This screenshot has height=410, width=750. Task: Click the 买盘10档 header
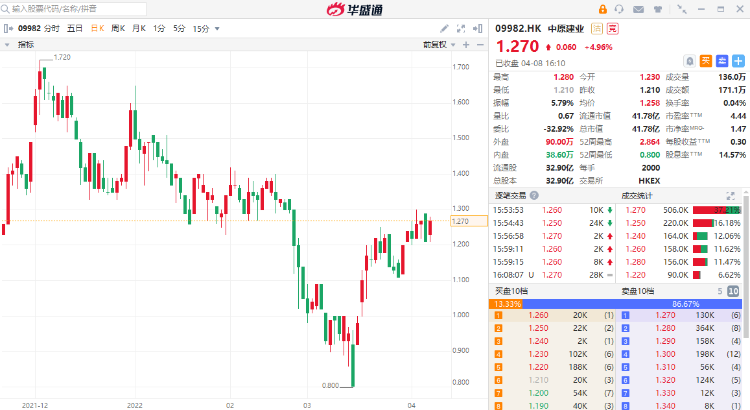[x=511, y=291]
